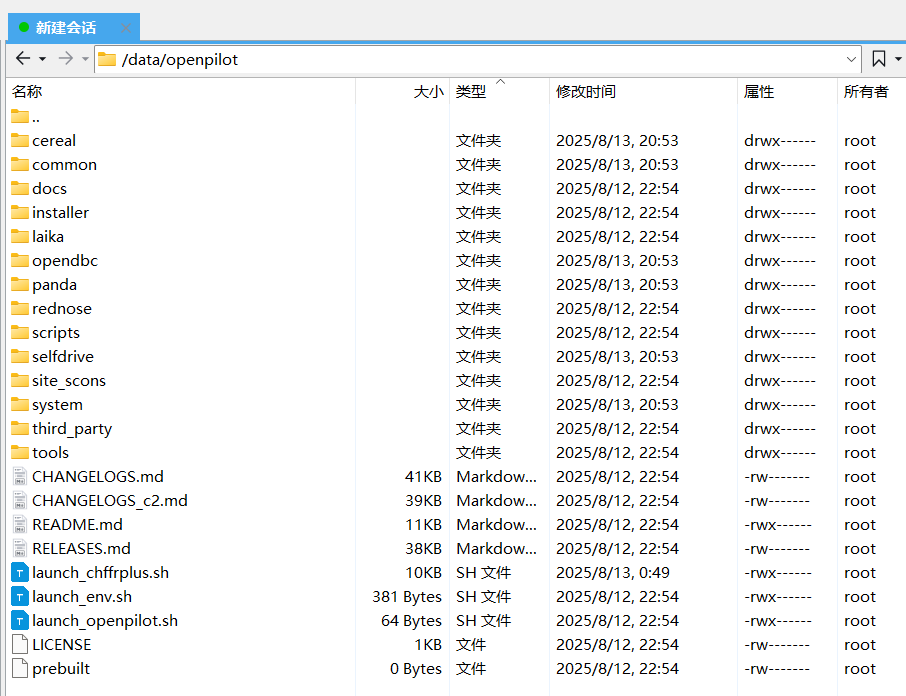The image size is (906, 696).
Task: Click the '64 Bytes' size cell
Action: (411, 620)
